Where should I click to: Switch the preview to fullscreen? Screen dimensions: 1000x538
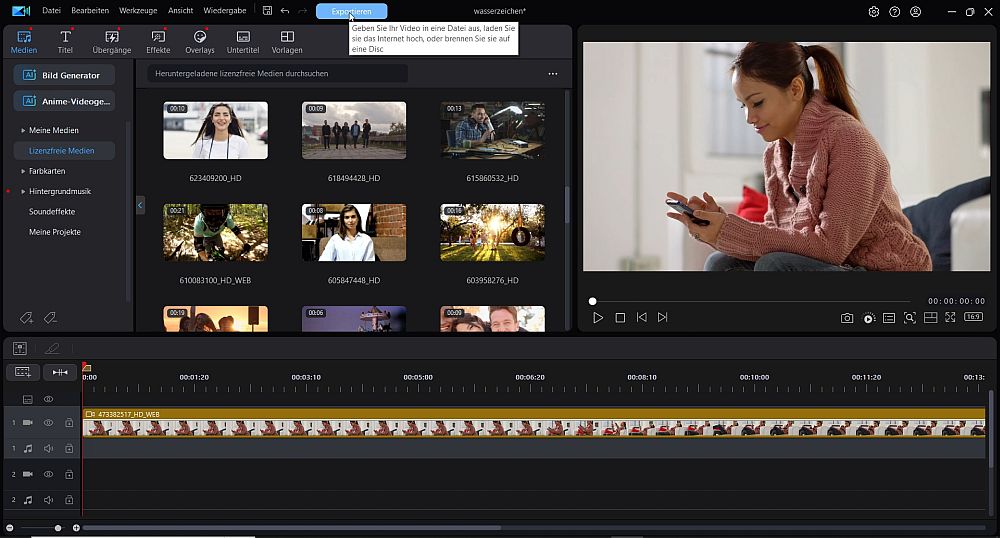pyautogui.click(x=950, y=317)
